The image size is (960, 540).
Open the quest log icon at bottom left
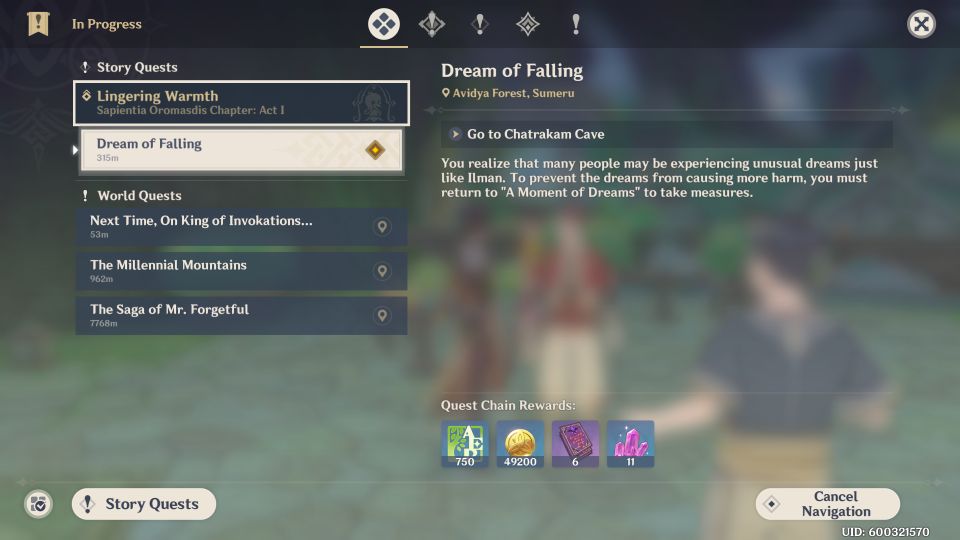(38, 504)
